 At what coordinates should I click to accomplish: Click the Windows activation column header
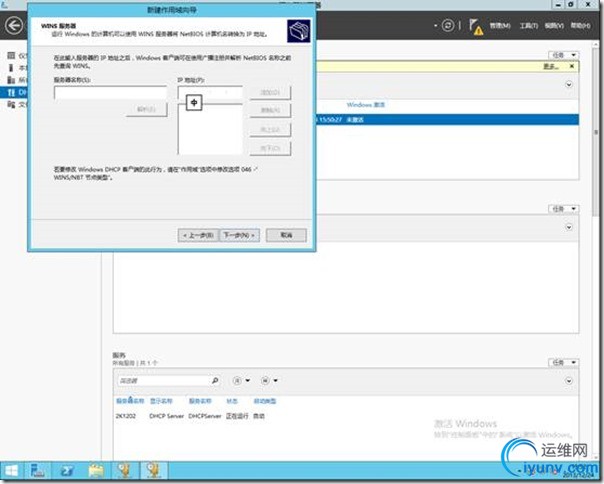365,105
